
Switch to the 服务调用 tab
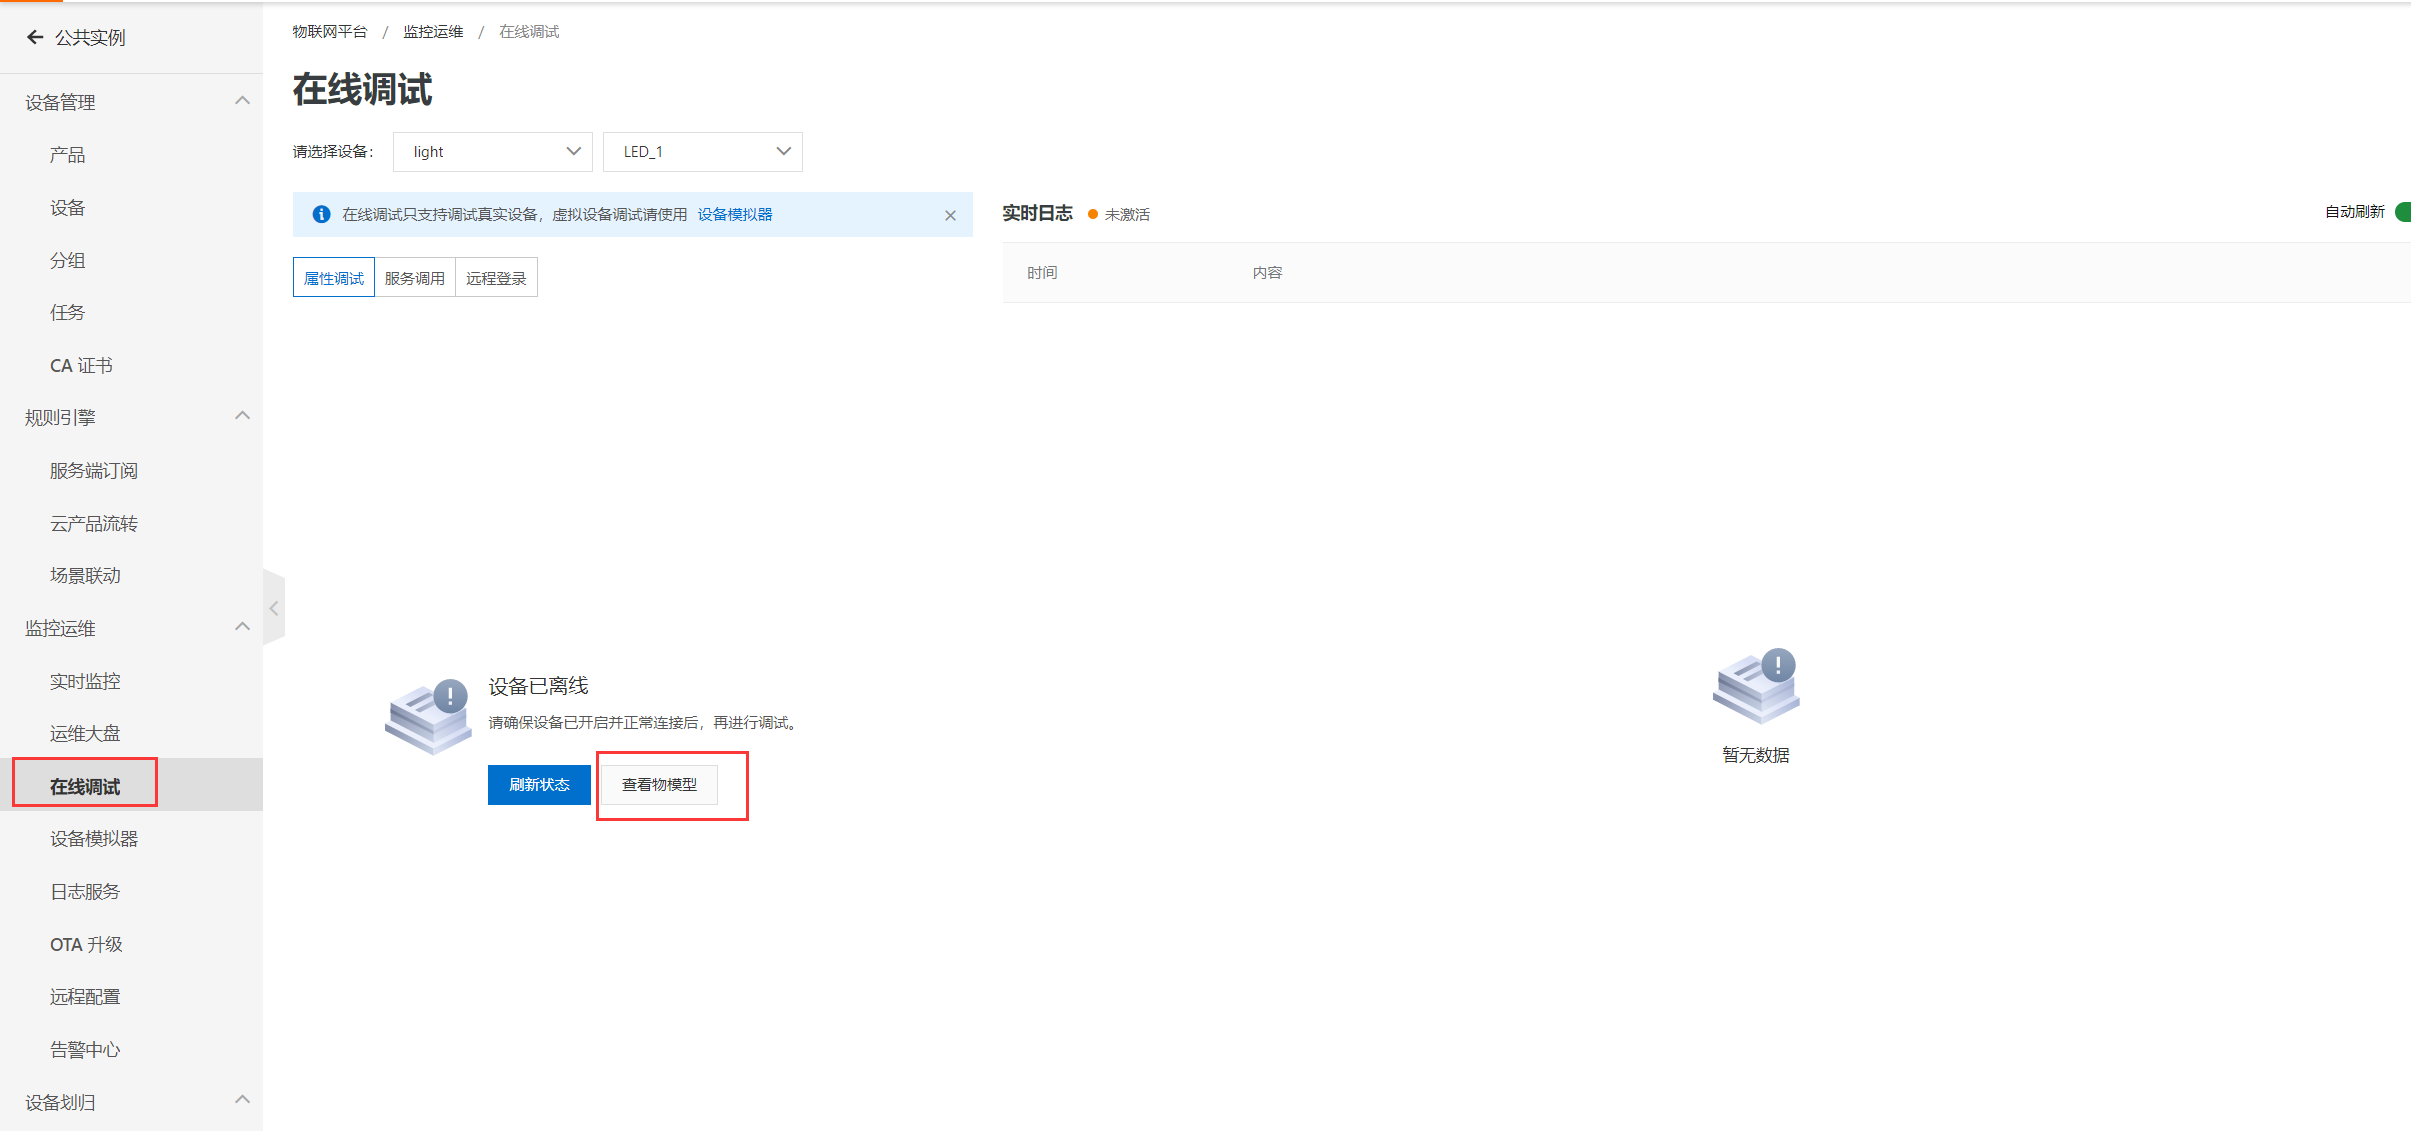tap(414, 278)
